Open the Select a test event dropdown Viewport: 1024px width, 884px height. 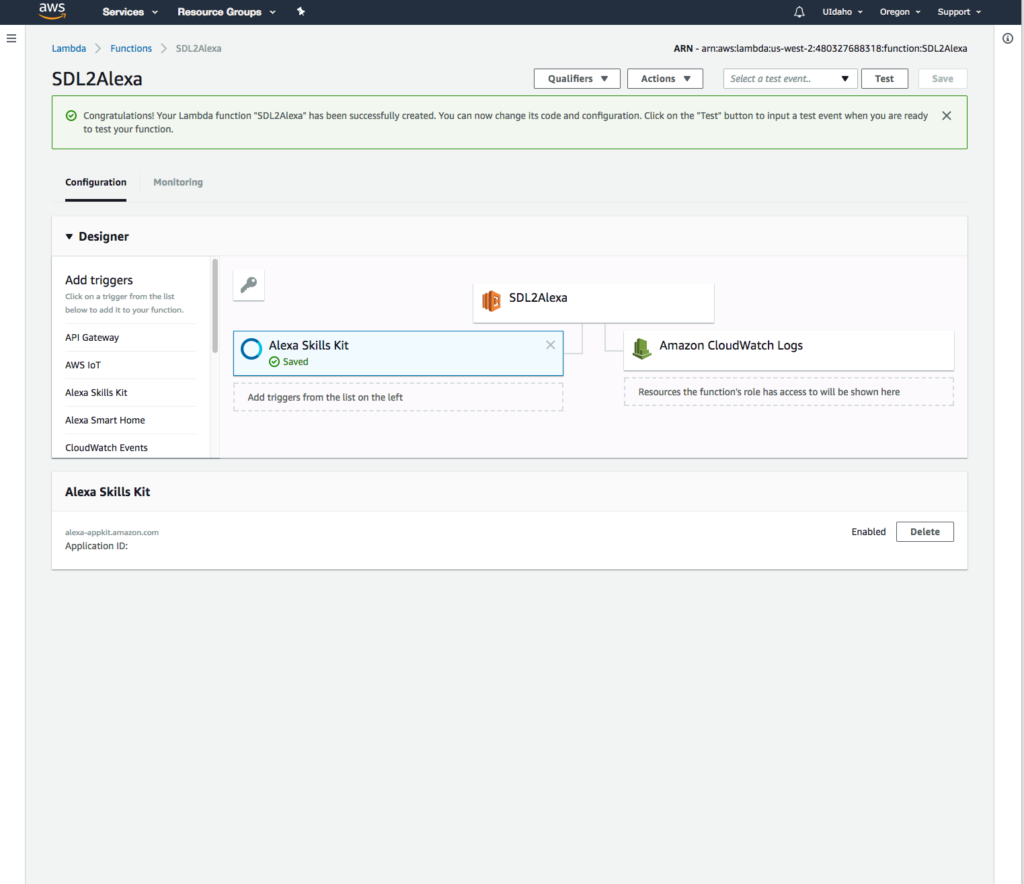(790, 78)
